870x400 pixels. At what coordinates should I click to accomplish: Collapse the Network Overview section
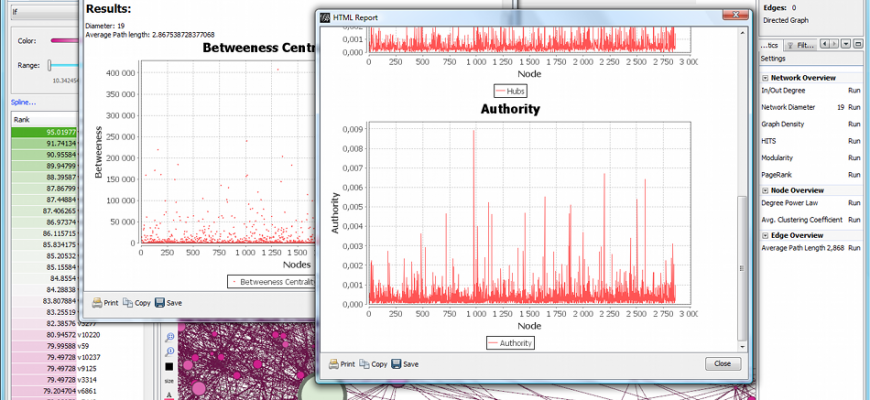point(765,77)
